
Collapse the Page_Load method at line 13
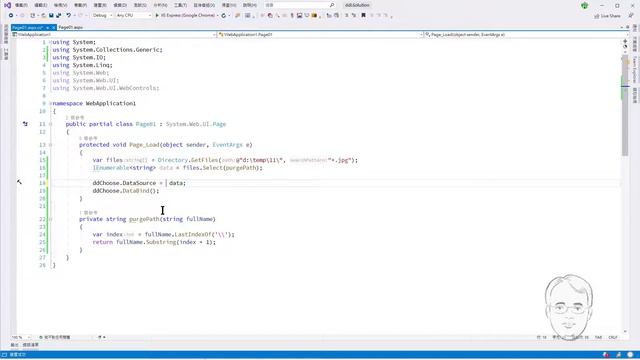click(51, 144)
